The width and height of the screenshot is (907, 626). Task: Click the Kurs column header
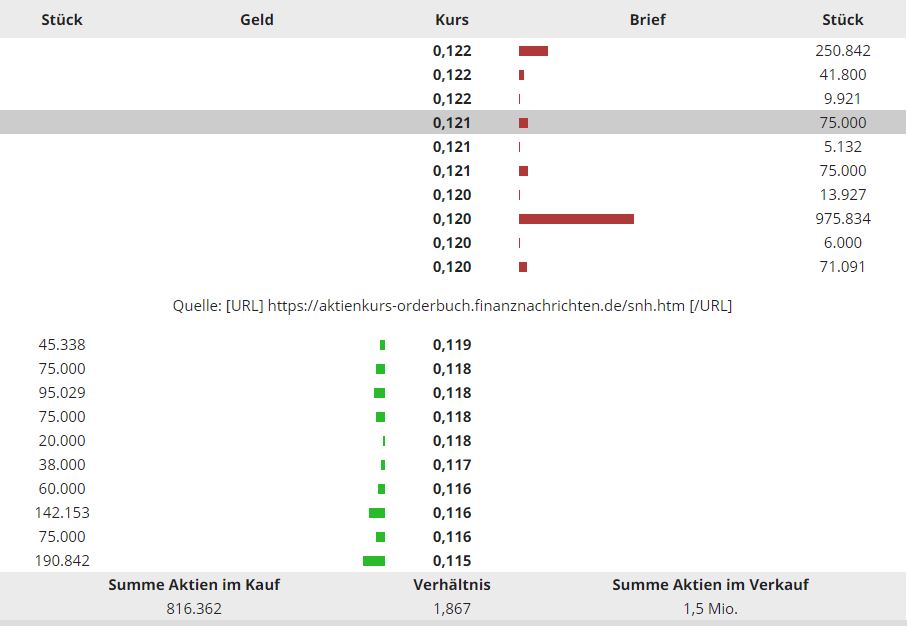(452, 19)
